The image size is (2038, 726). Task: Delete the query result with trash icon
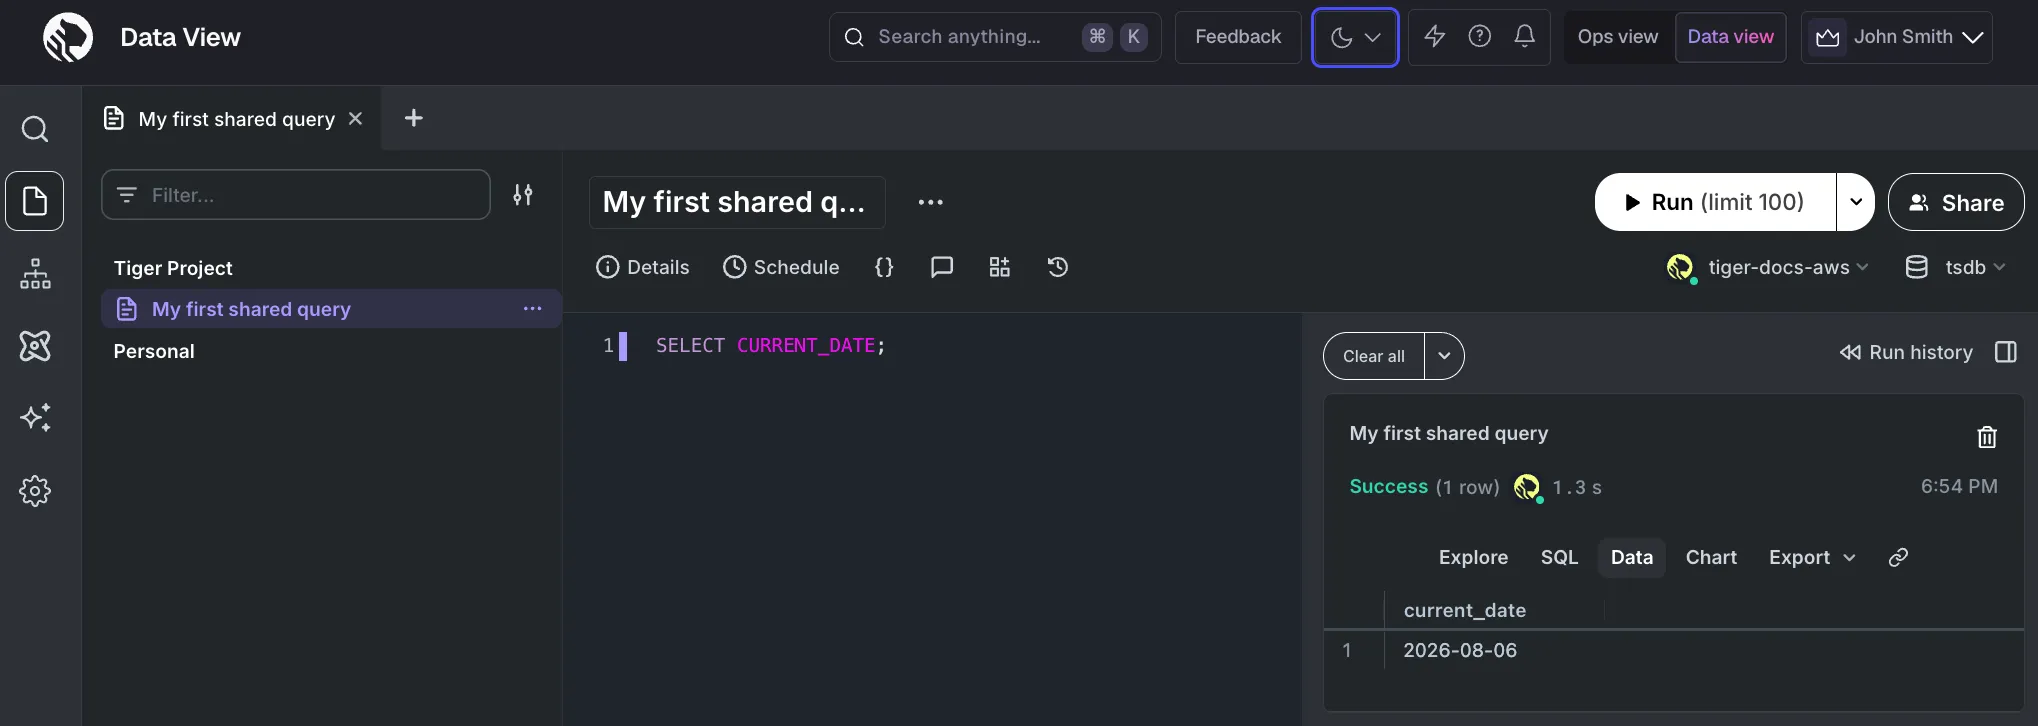(1987, 437)
